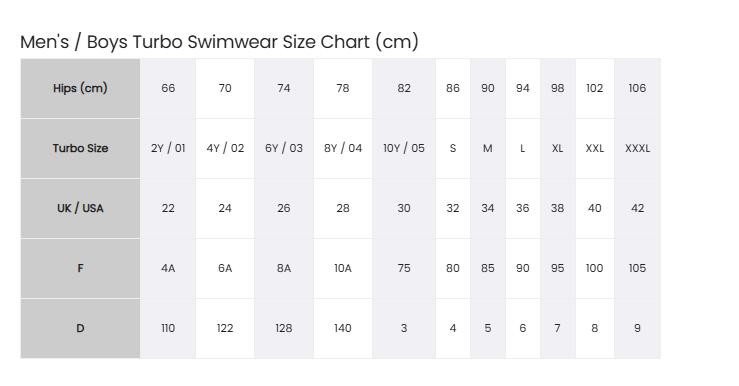Select hips value 66 cell
The width and height of the screenshot is (739, 386).
(168, 88)
